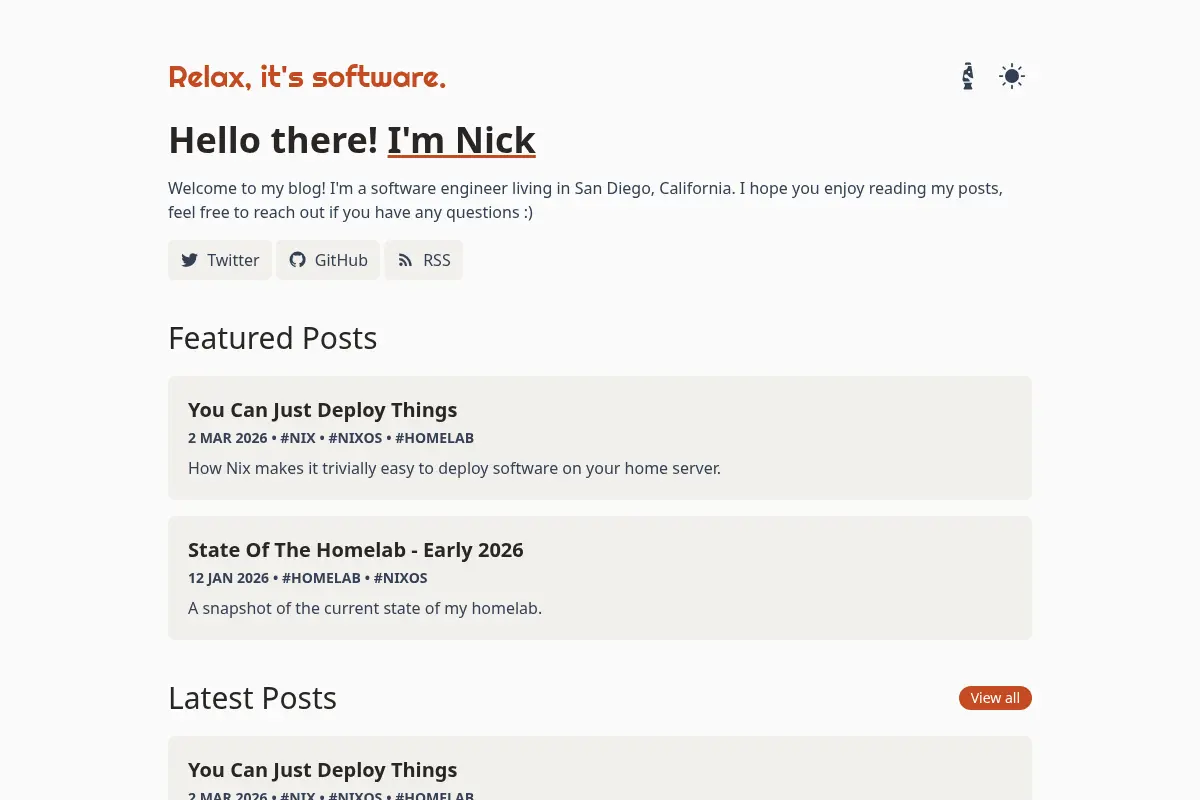
Task: Click the "2 MAR 2026" featured post date
Action: tap(228, 438)
